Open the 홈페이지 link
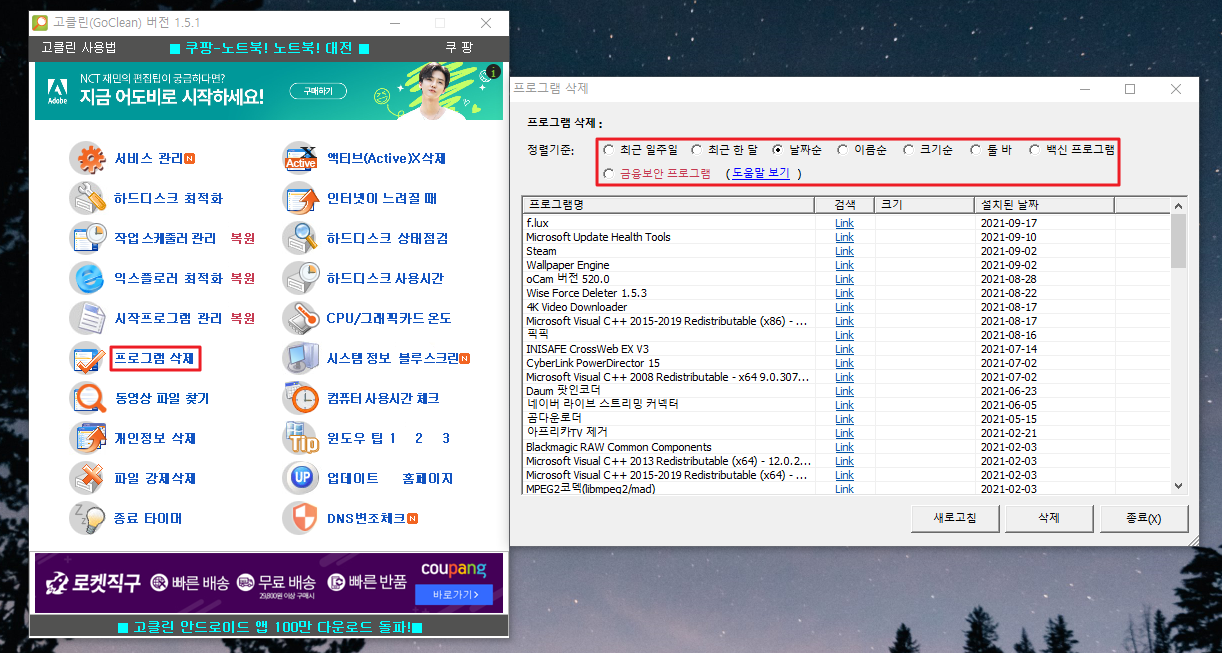Image resolution: width=1222 pixels, height=653 pixels. (x=427, y=478)
